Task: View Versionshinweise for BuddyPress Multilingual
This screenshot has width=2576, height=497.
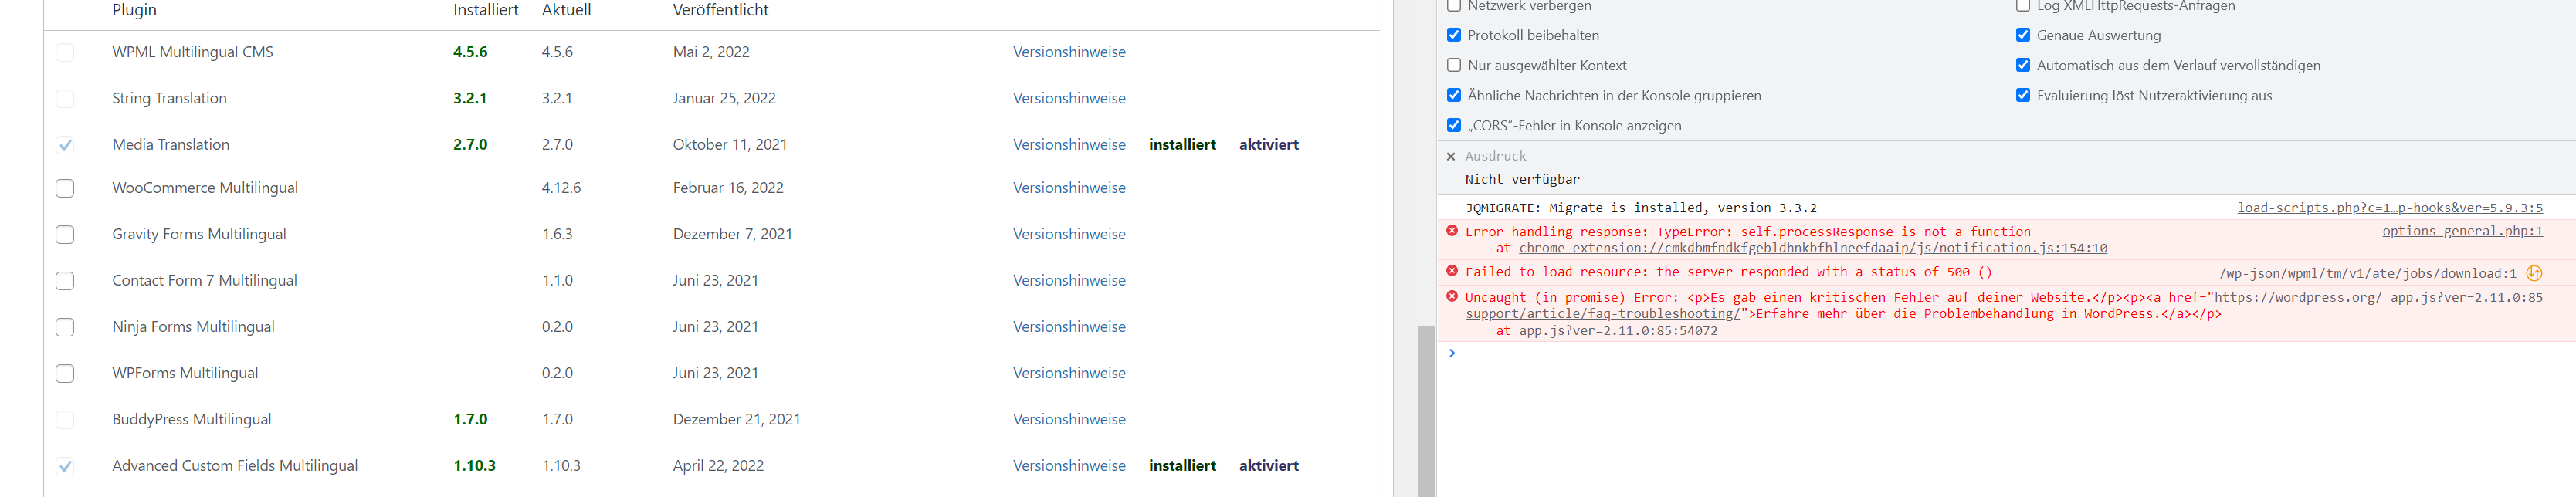Action: click(x=1069, y=420)
